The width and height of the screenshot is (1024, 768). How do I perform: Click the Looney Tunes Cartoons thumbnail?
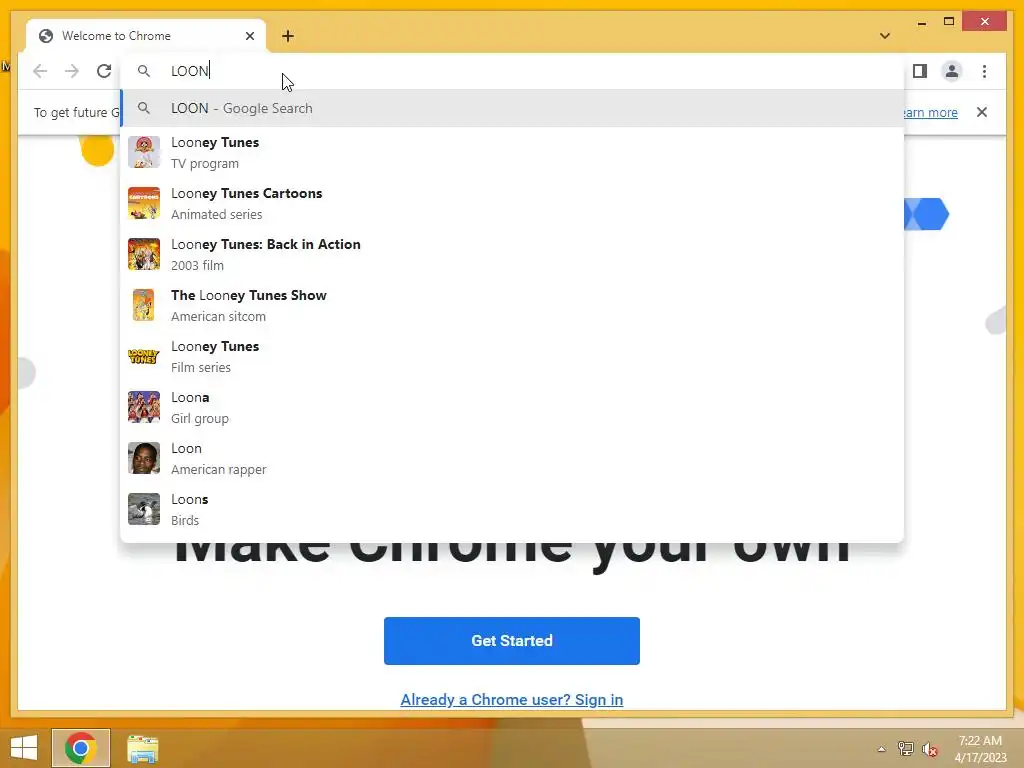click(x=144, y=203)
